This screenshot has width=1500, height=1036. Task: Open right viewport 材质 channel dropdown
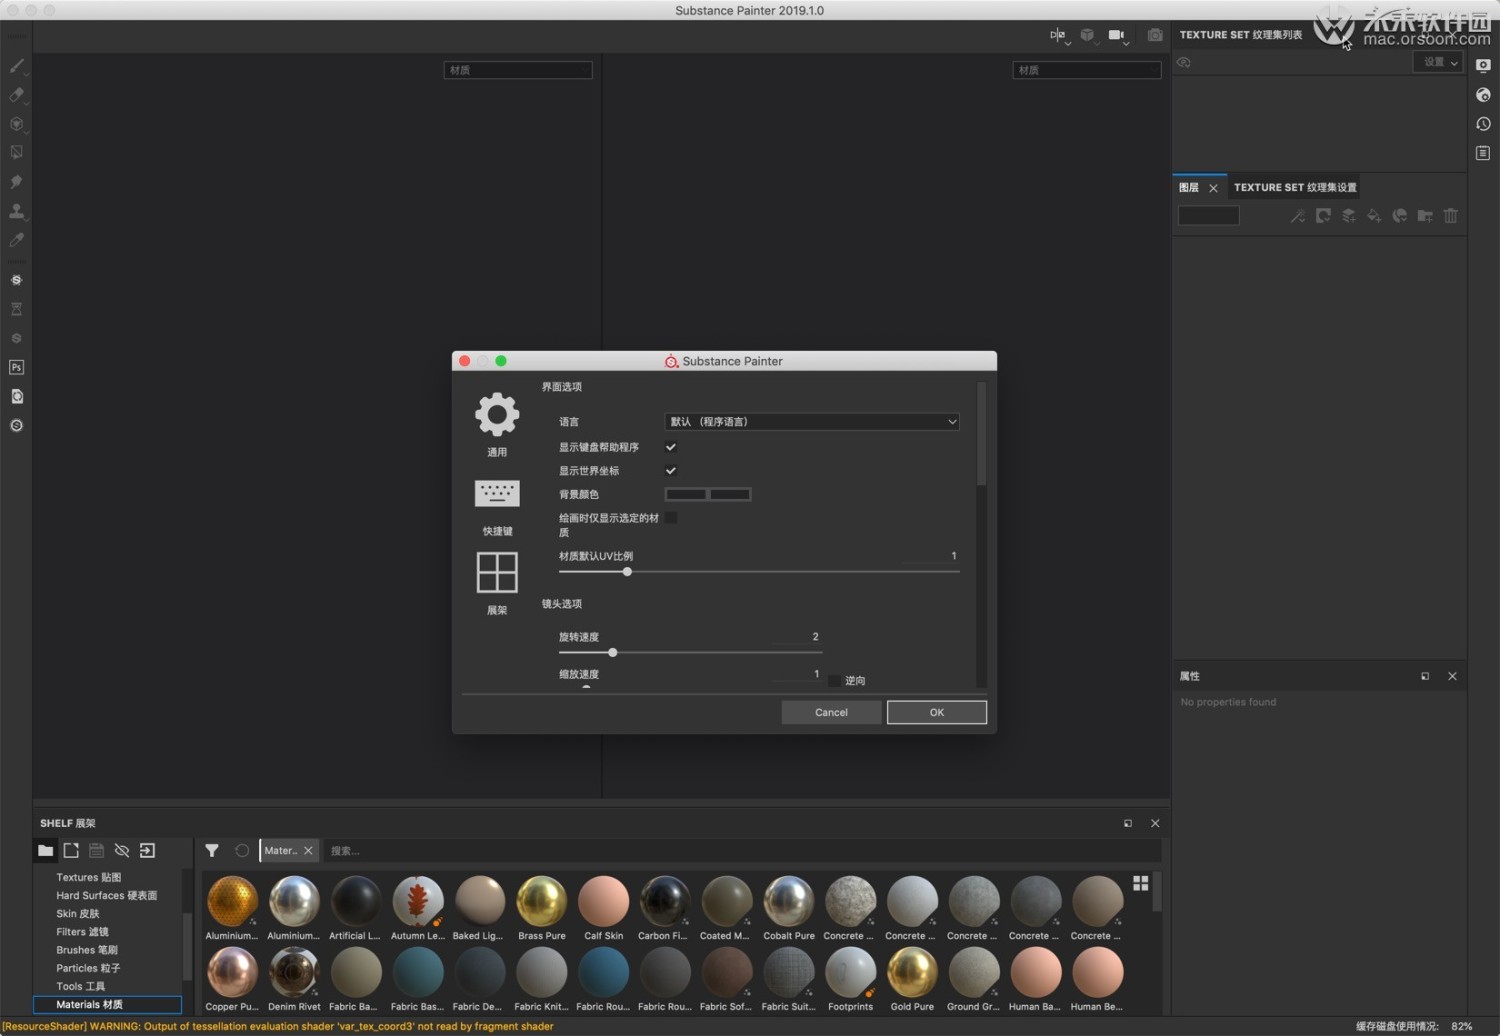(x=1087, y=70)
